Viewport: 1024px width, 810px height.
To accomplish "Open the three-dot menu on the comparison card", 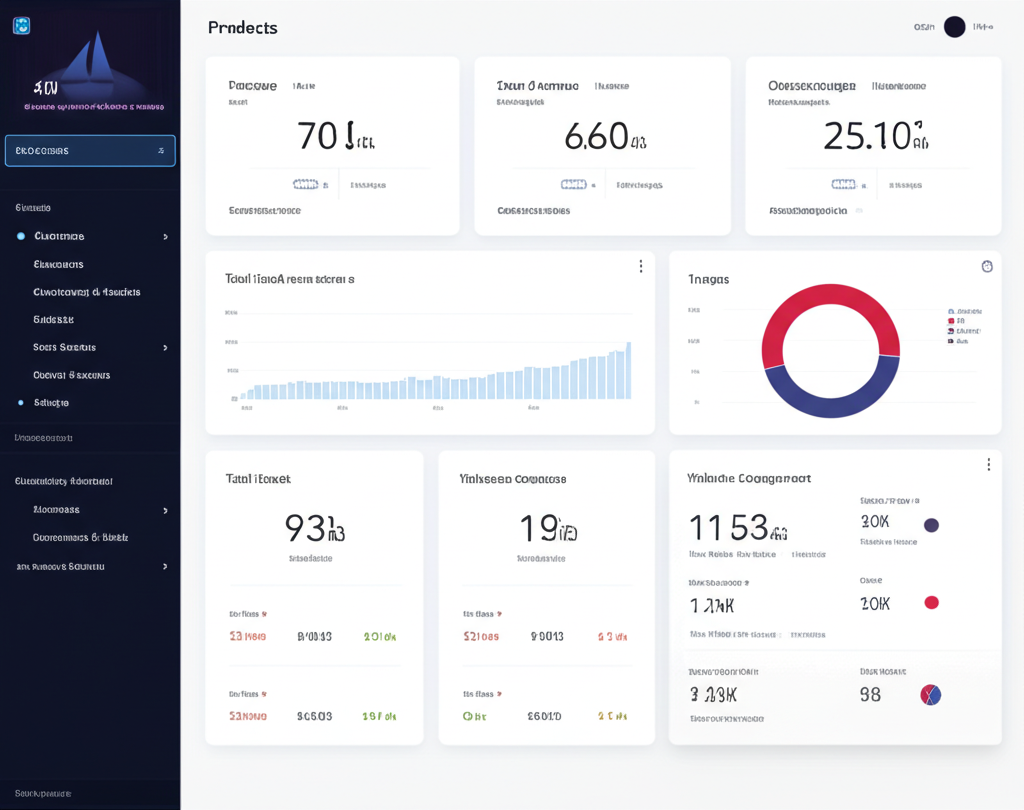I will click(988, 464).
